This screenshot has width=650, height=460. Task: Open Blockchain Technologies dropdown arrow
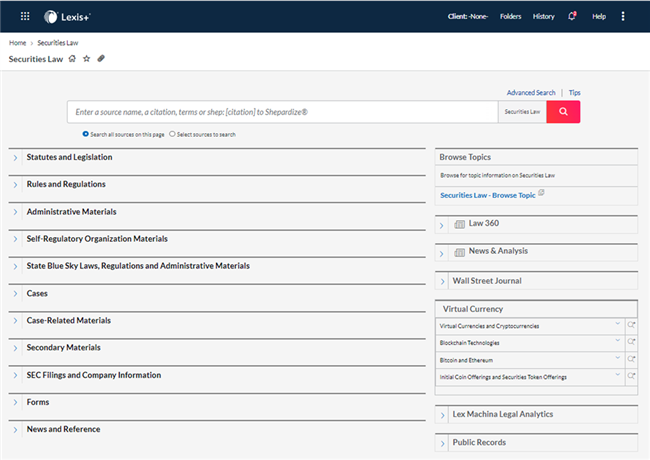617,341
